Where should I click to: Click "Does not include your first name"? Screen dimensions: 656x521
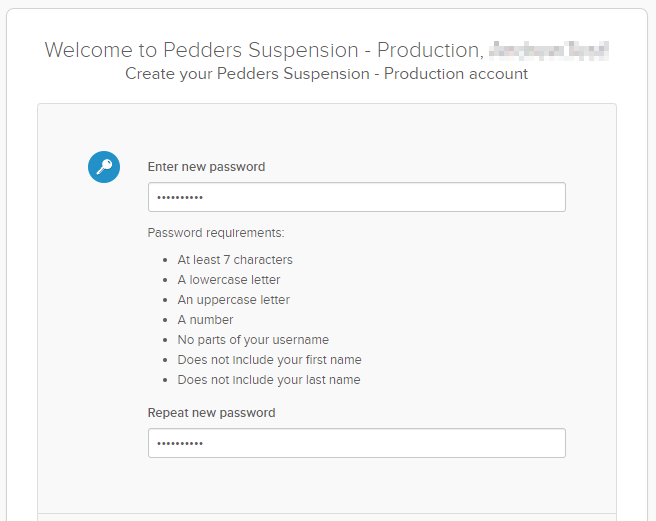click(269, 360)
